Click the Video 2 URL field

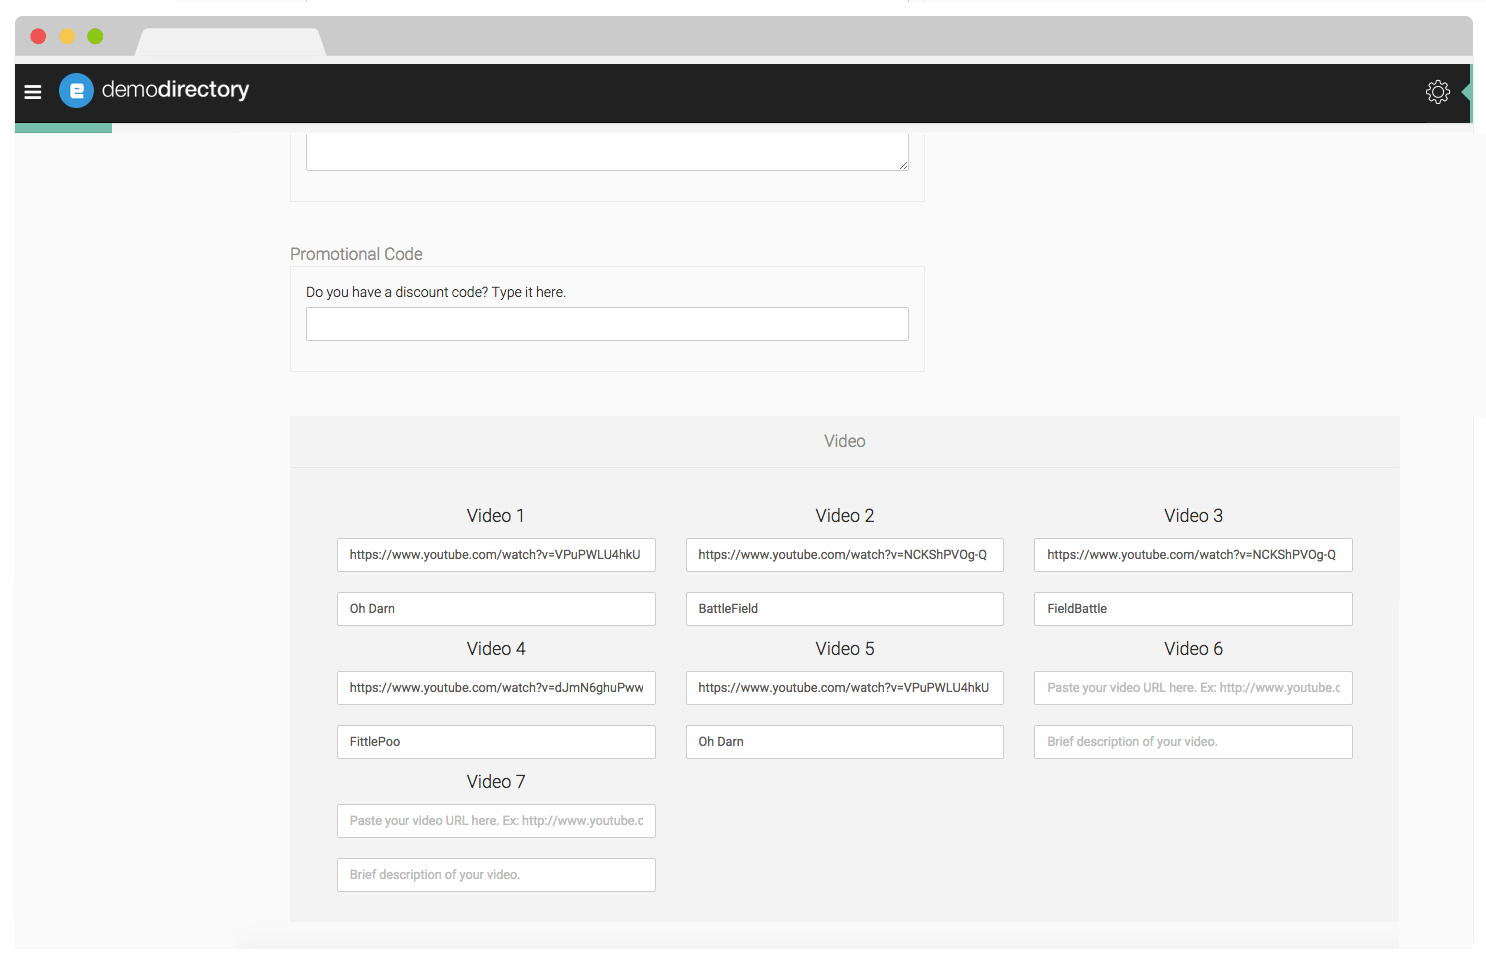click(845, 555)
